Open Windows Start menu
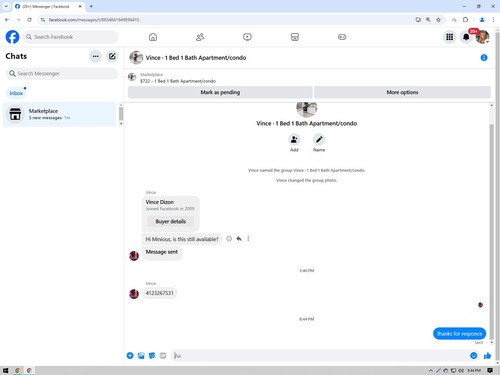Viewport: 500px width, 375px height. coord(5,370)
